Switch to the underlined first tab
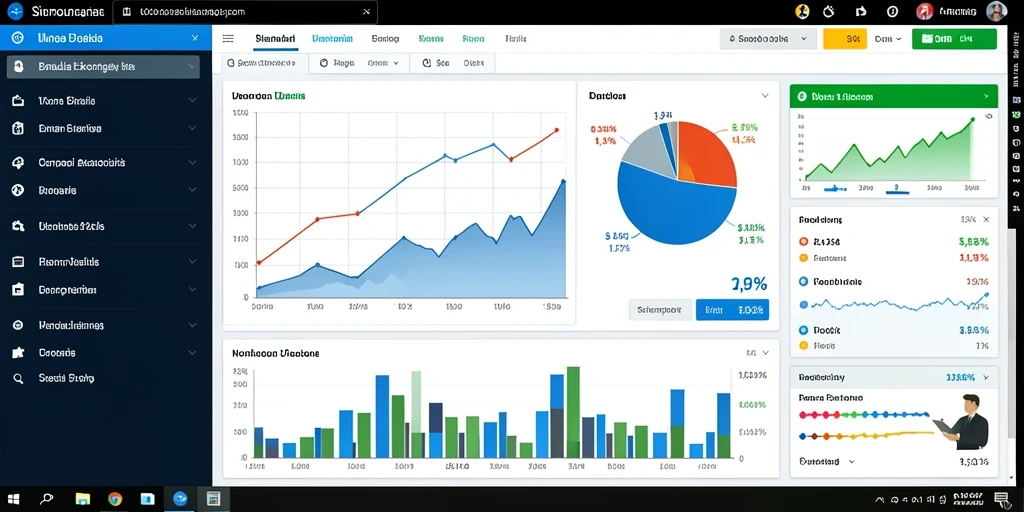The image size is (1024, 512). (x=275, y=39)
